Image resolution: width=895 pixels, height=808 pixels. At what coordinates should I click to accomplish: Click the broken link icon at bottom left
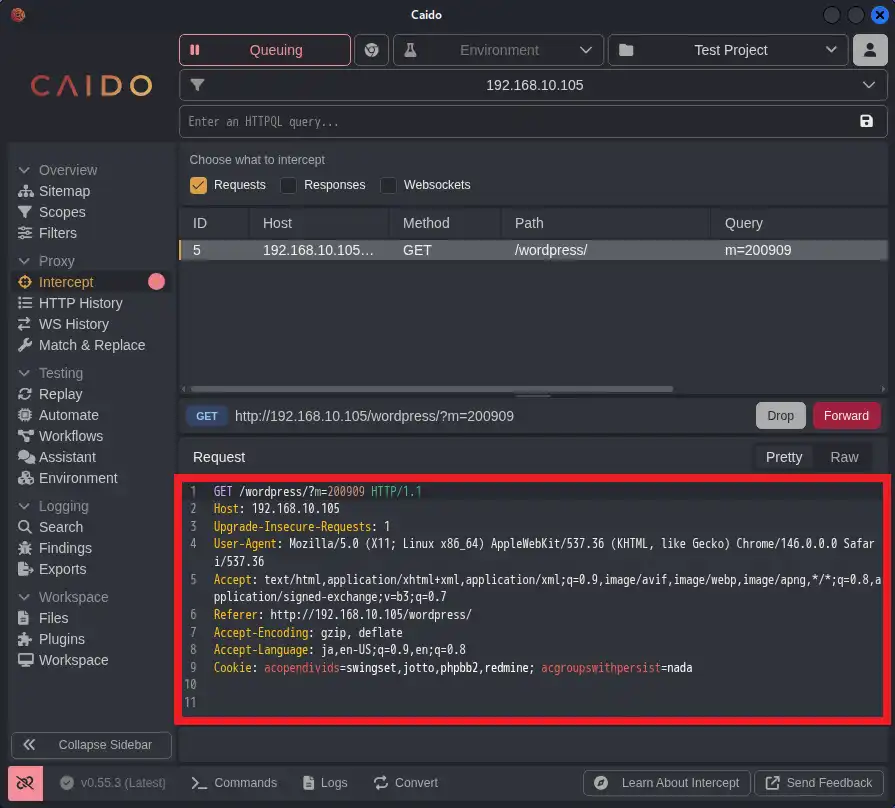point(25,783)
